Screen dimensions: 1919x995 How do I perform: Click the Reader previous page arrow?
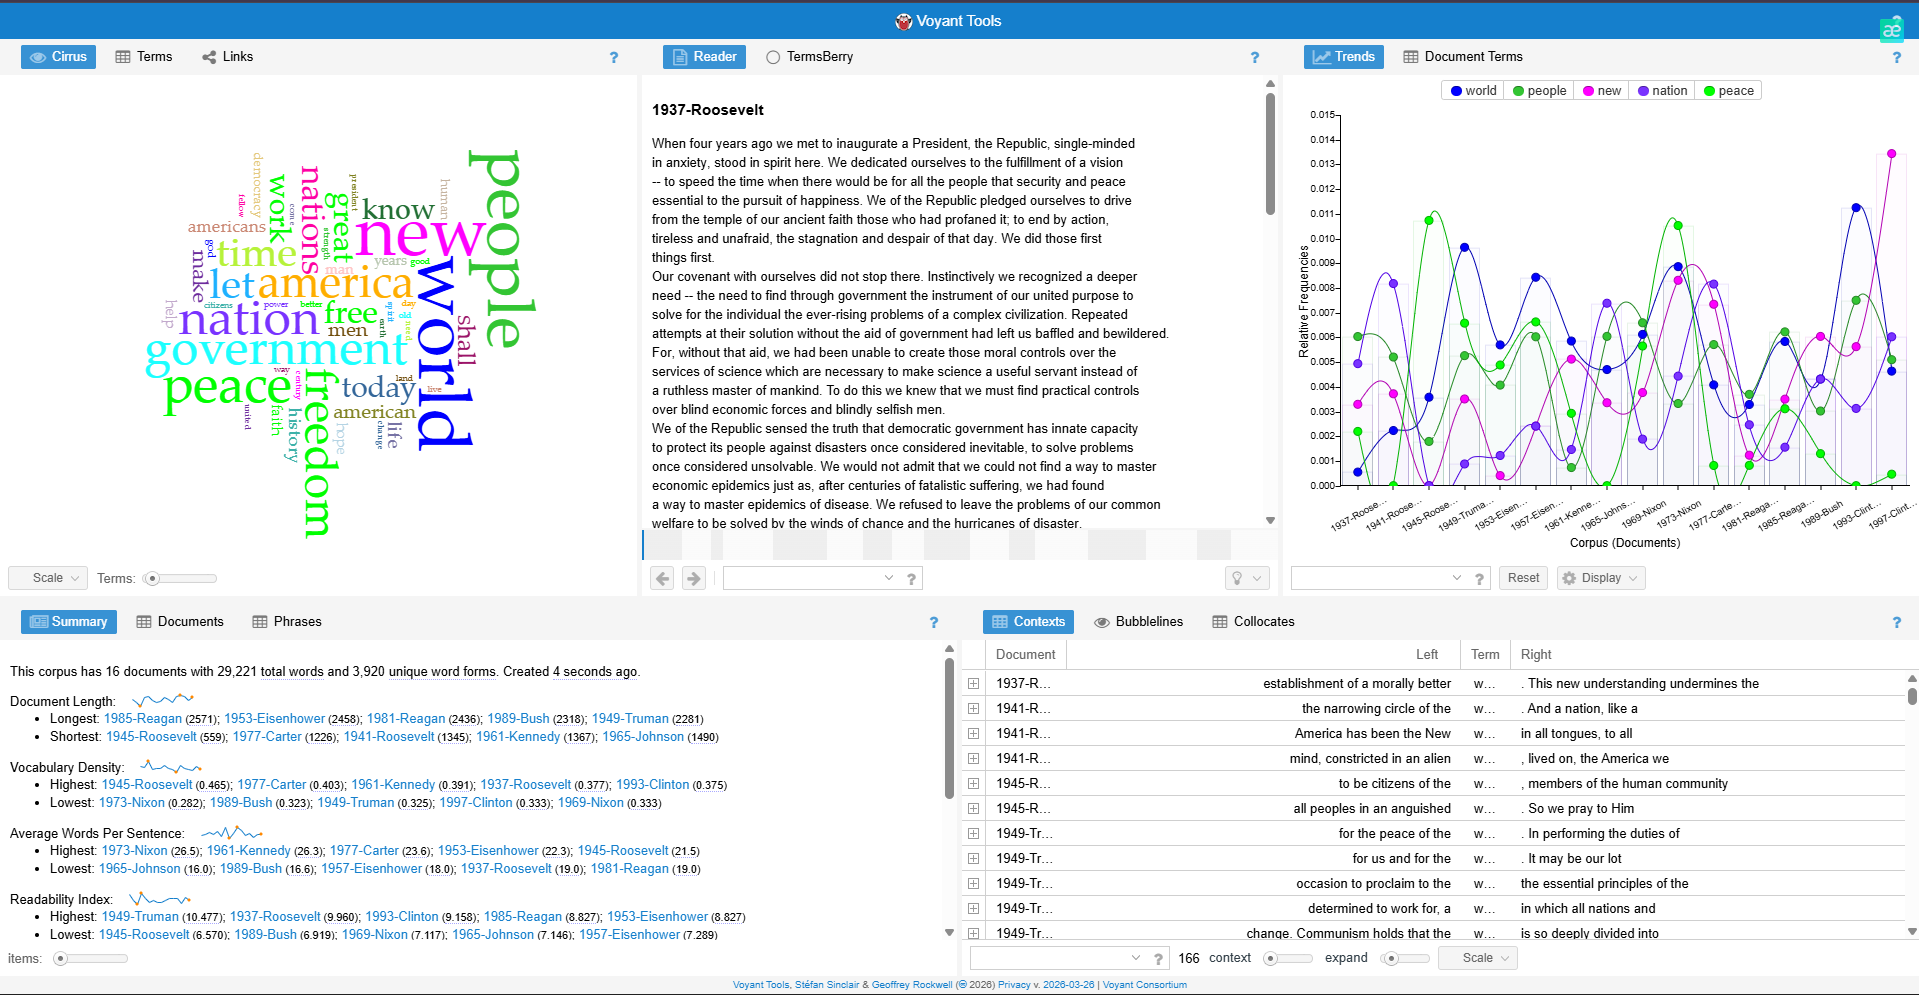(x=662, y=578)
